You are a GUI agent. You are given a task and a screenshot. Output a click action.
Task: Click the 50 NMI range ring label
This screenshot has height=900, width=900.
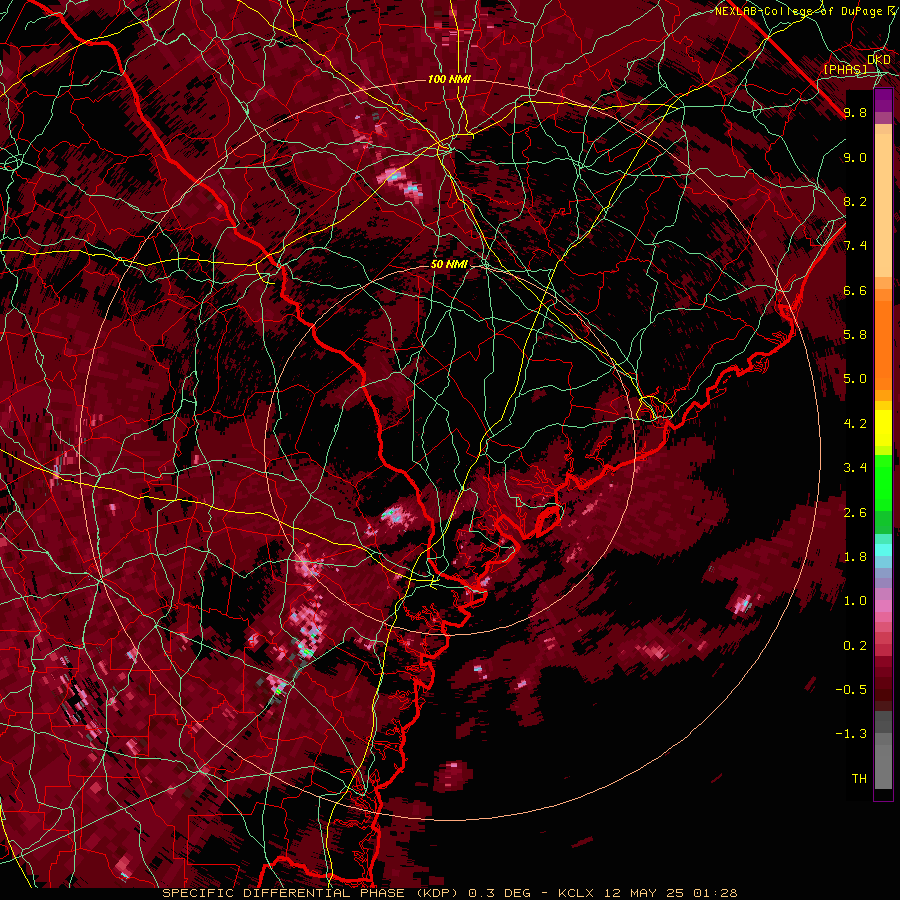tap(449, 264)
